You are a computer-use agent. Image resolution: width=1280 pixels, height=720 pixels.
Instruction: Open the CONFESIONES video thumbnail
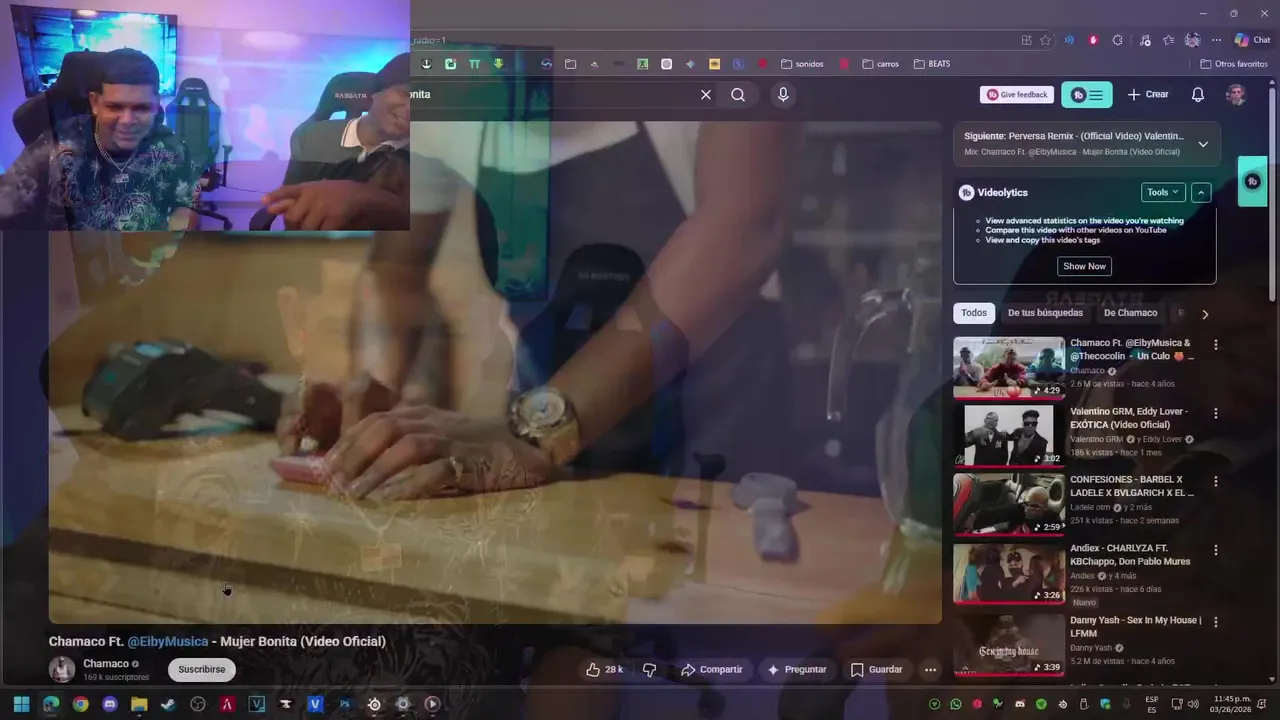click(1009, 504)
